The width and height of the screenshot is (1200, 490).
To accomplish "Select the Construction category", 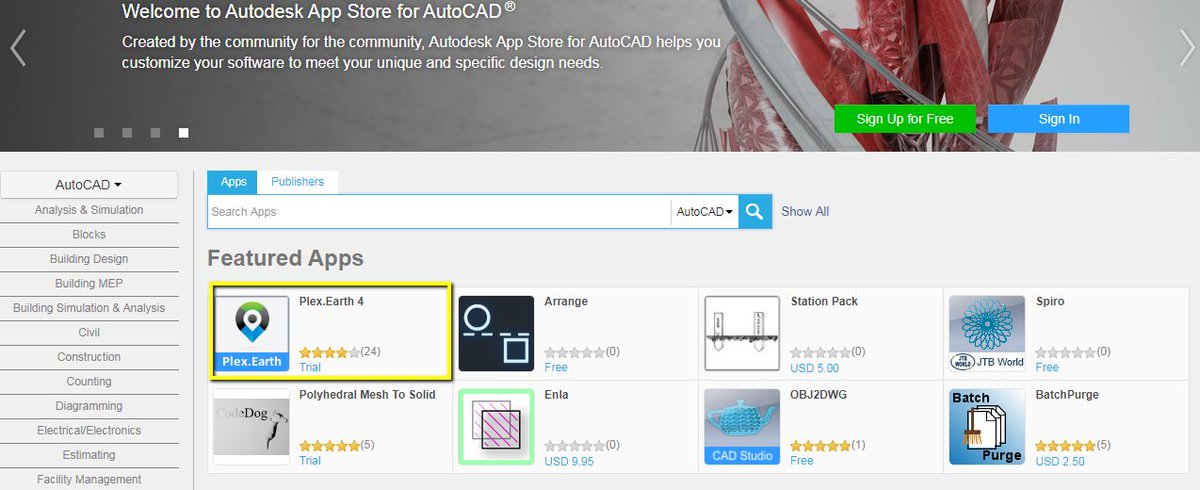I will click(89, 357).
